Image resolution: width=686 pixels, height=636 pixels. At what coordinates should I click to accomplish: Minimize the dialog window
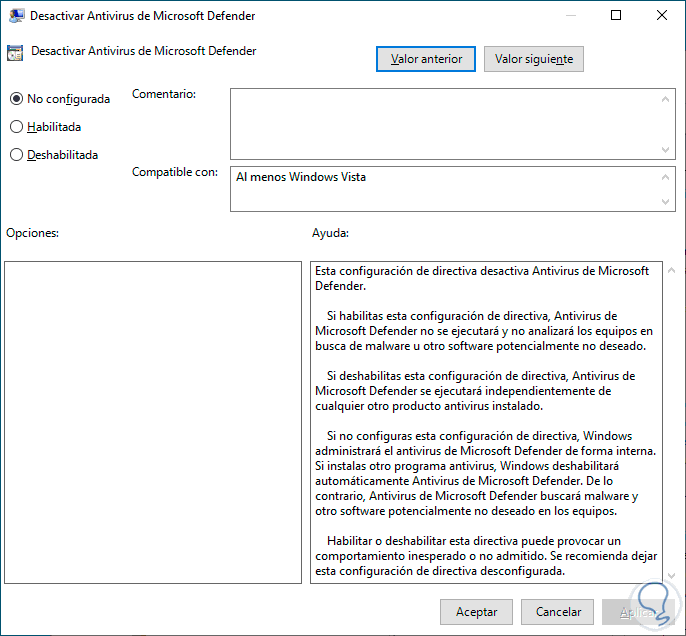(x=570, y=15)
